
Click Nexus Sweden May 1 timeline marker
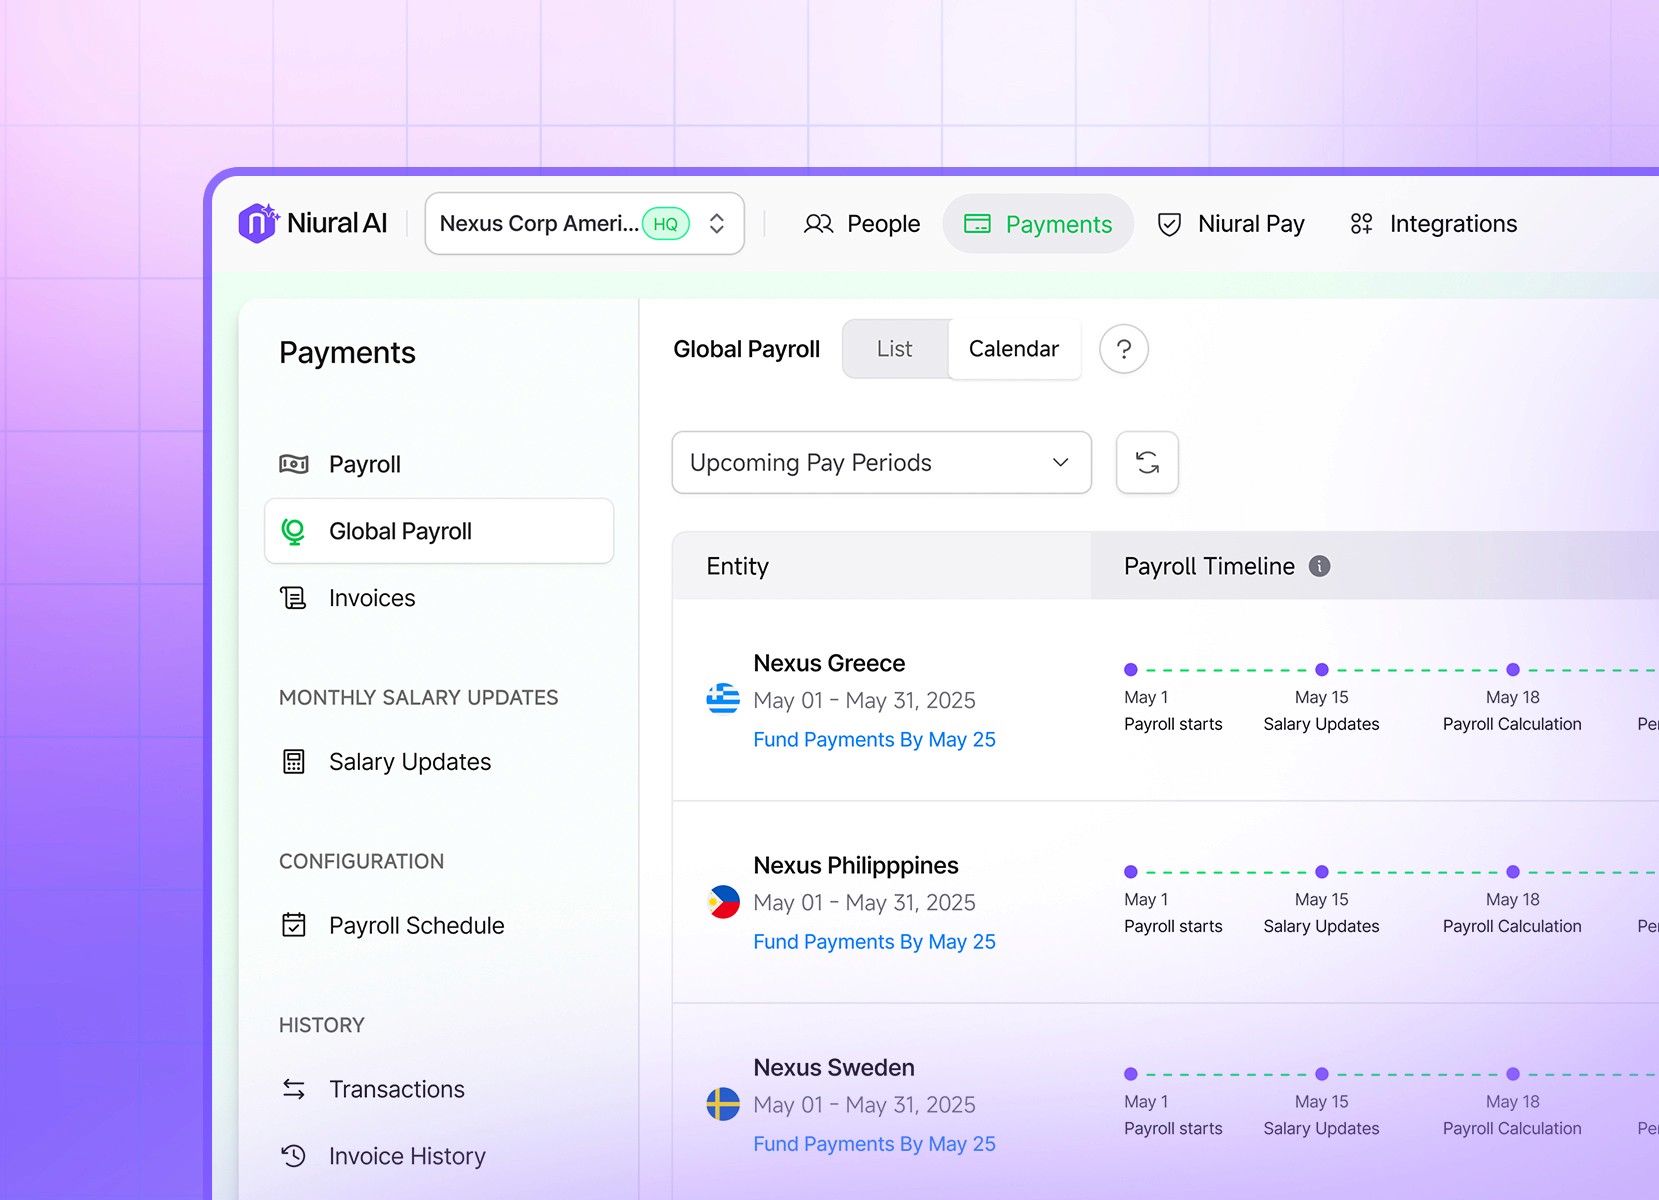[1131, 1074]
